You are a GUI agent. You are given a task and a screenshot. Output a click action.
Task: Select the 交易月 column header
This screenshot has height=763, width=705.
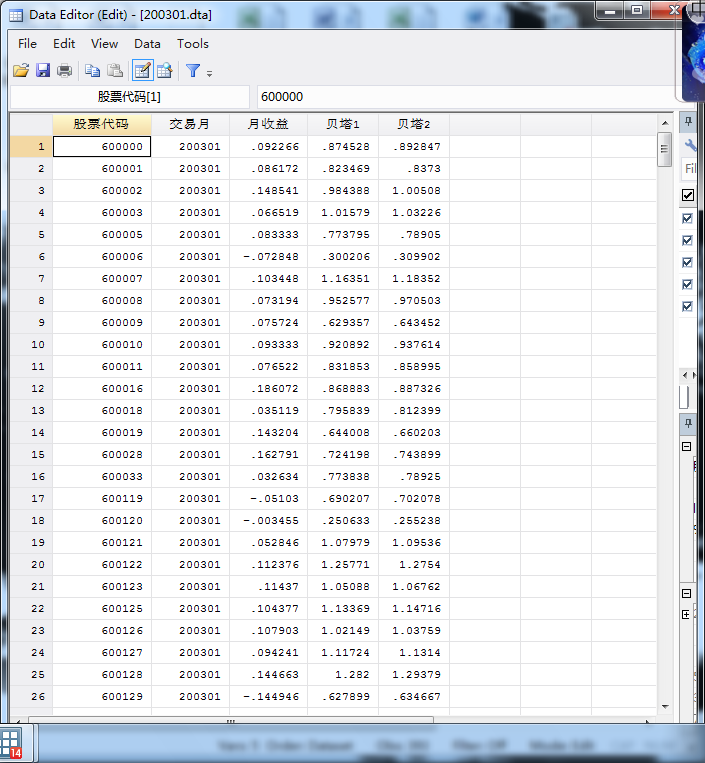tap(190, 124)
